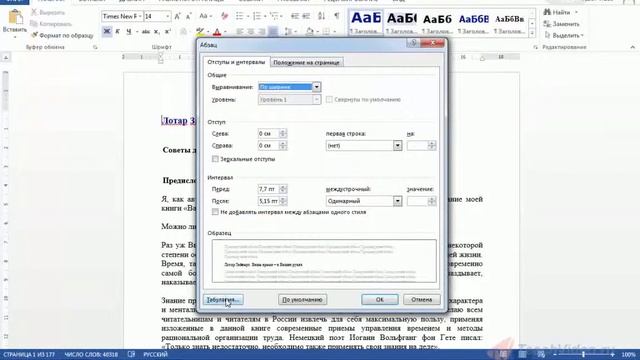Image resolution: width=640 pixels, height=360 pixels.
Task: Close the Абзац dialog with red X
Action: point(433,43)
